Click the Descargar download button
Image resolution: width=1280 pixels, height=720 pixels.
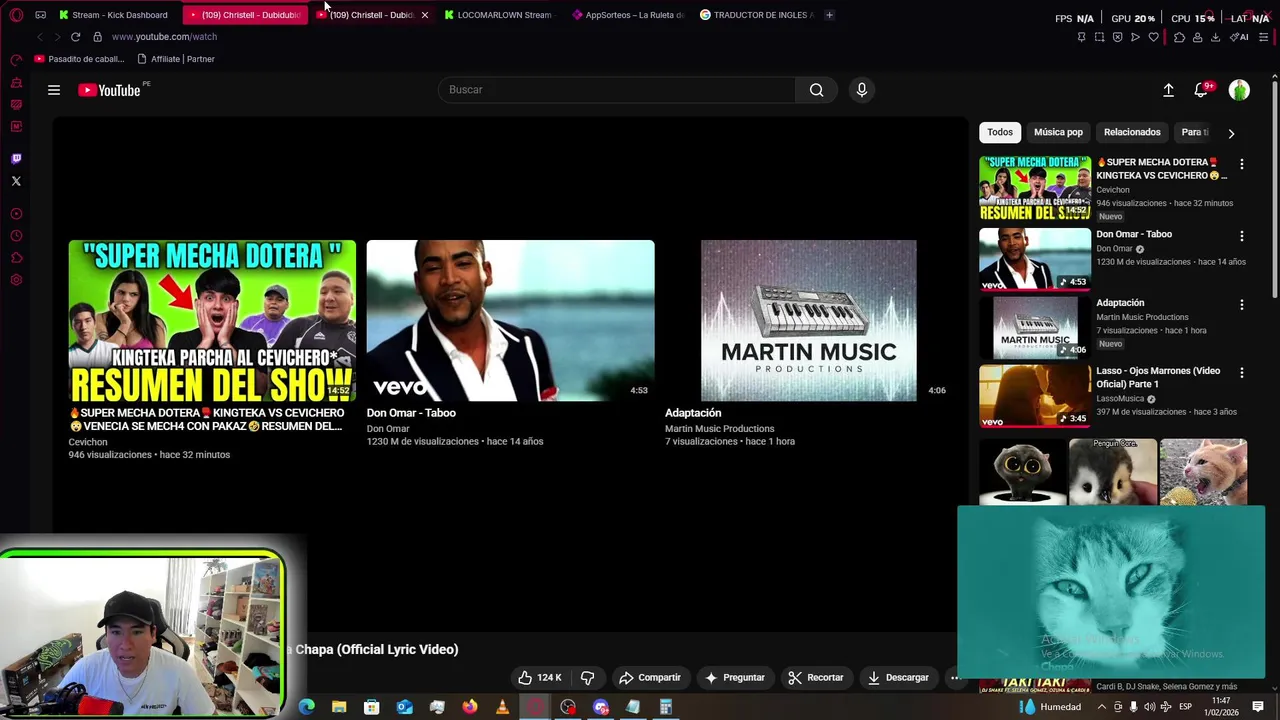(898, 677)
